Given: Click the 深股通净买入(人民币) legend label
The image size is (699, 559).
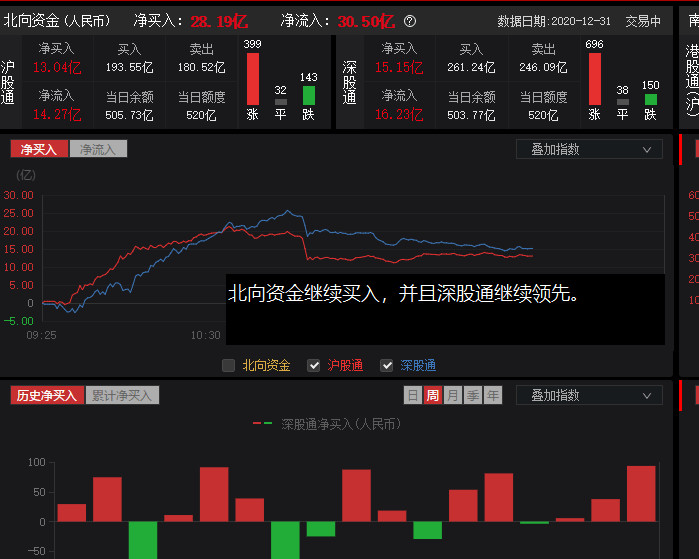Looking at the screenshot, I should coord(341,424).
